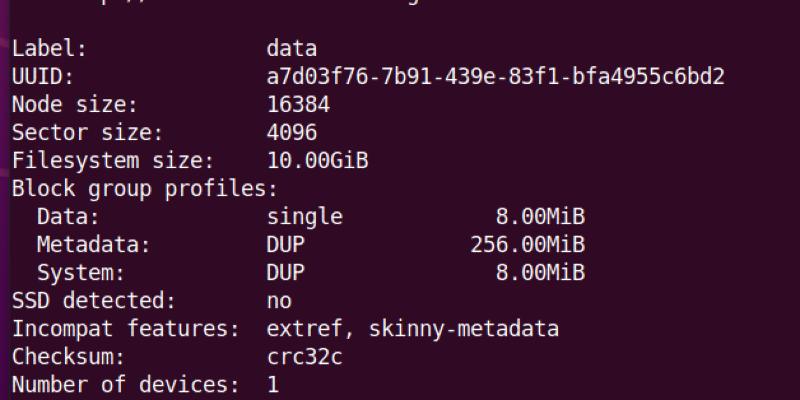Screen dimensions: 800x400
Task: Click DUP in the System row
Action: pos(285,272)
